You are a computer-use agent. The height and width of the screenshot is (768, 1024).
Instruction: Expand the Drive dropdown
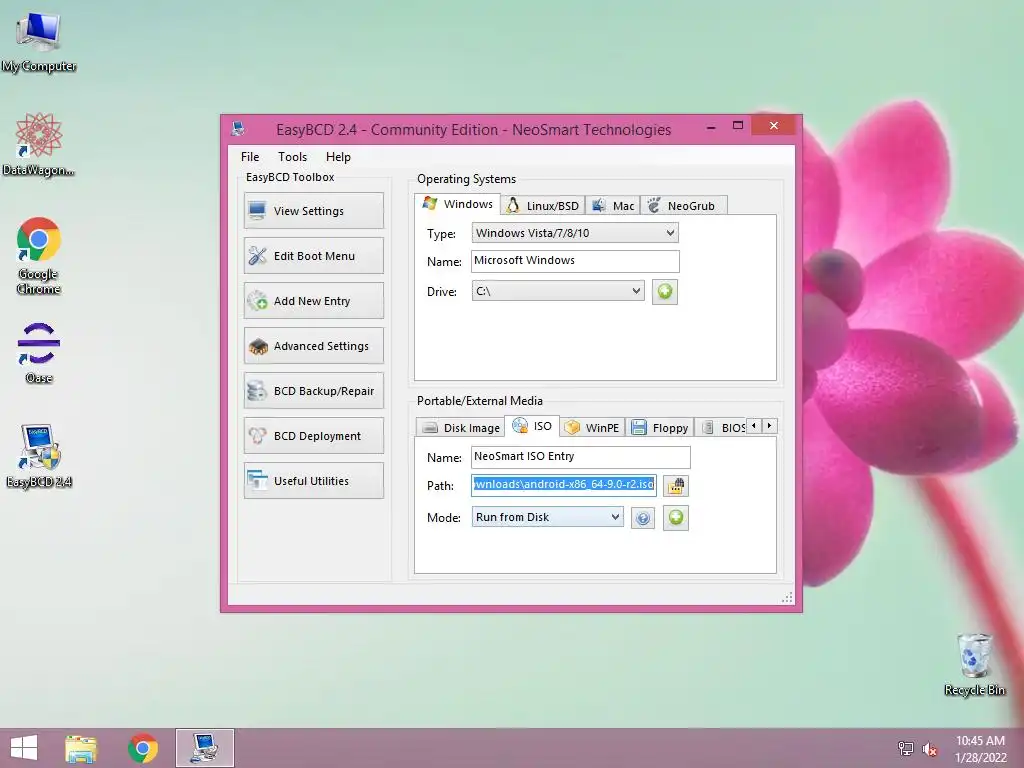[558, 291]
